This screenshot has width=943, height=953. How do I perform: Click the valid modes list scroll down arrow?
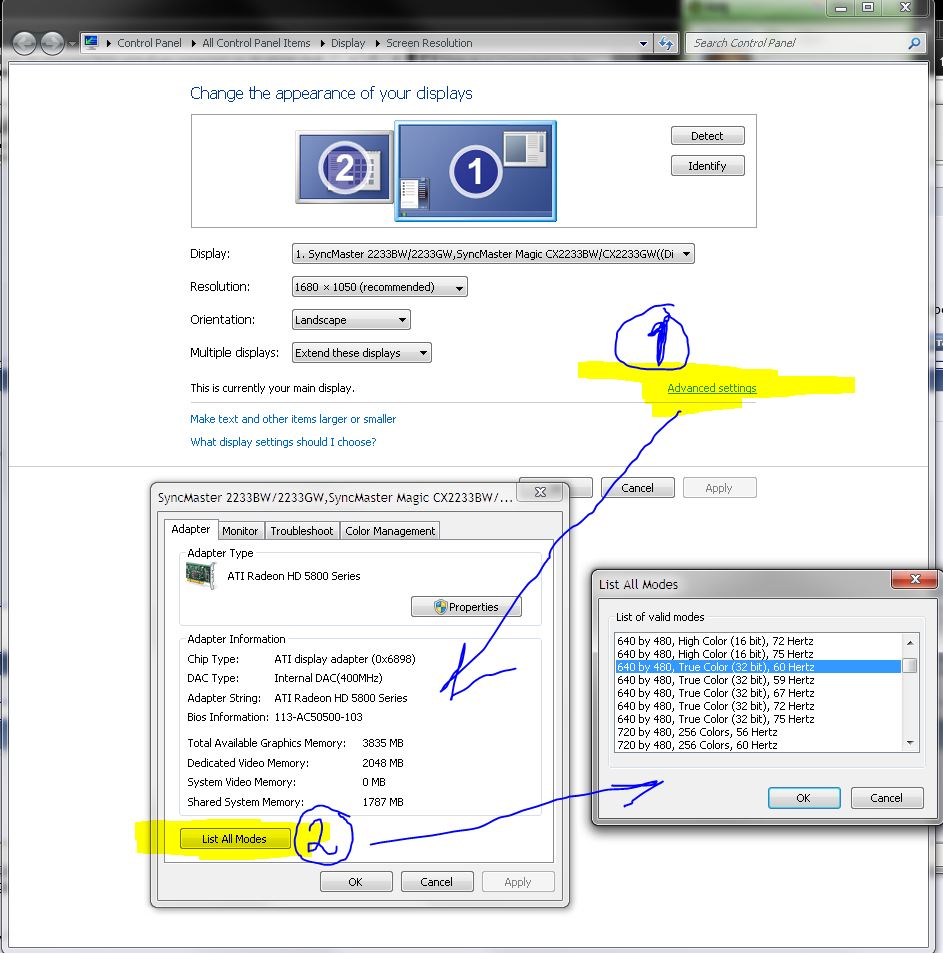pyautogui.click(x=910, y=743)
